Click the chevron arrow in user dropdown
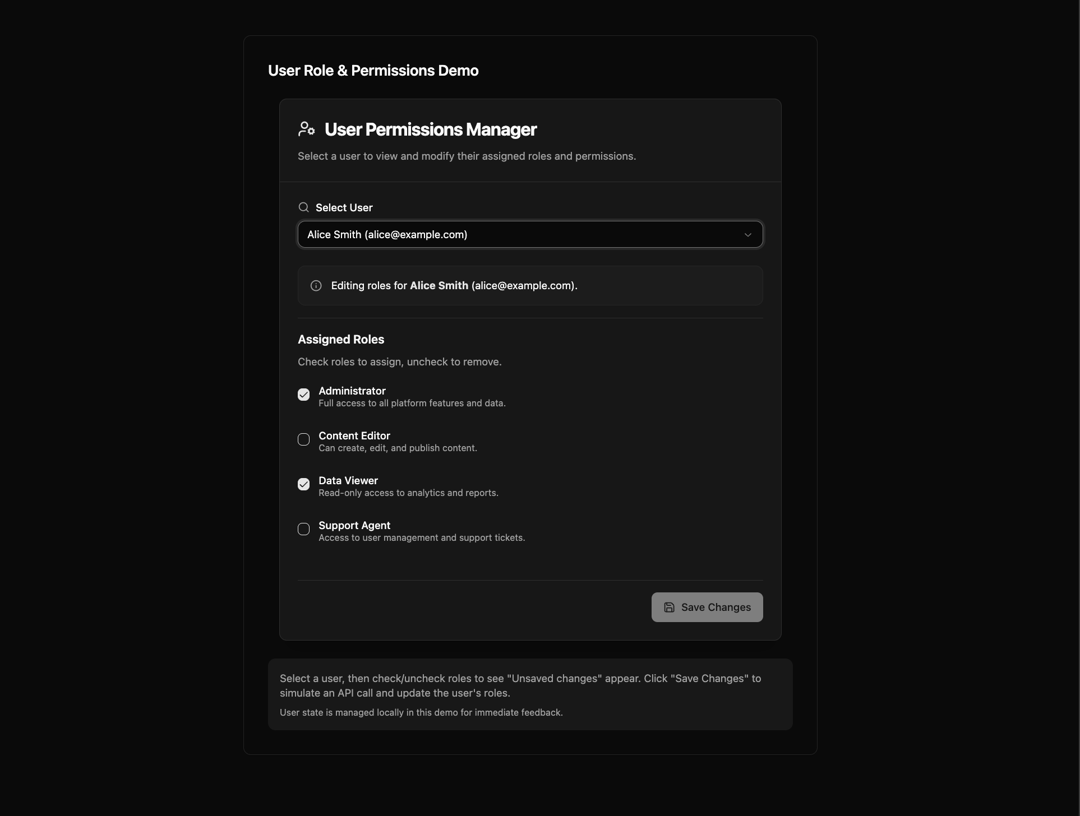Viewport: 1080px width, 816px height. pyautogui.click(x=748, y=235)
